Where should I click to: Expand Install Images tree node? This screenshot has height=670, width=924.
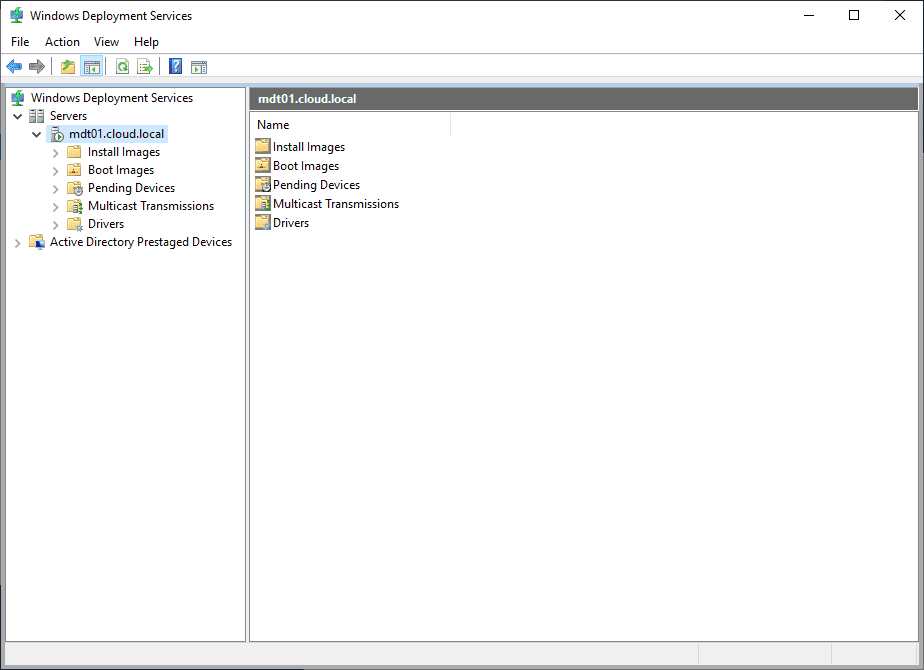[55, 153]
